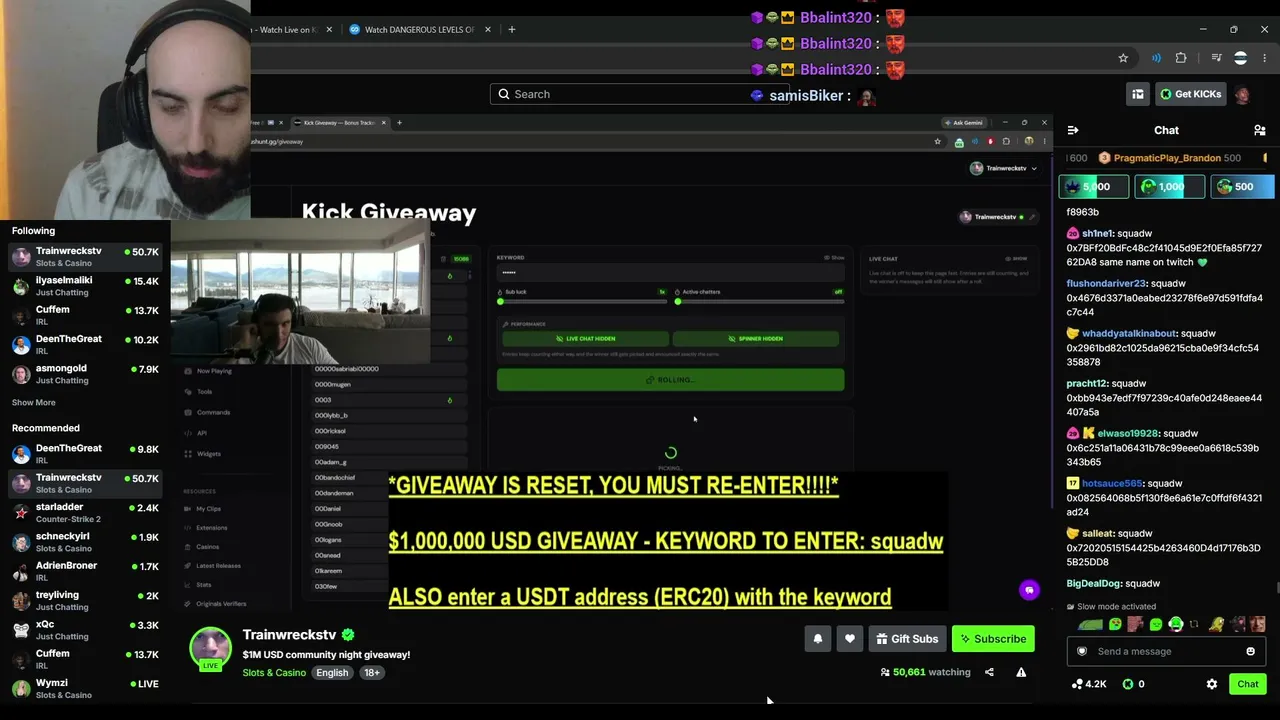The width and height of the screenshot is (1280, 720).
Task: Click the bookmark star in the streamed browser
Action: point(937,141)
